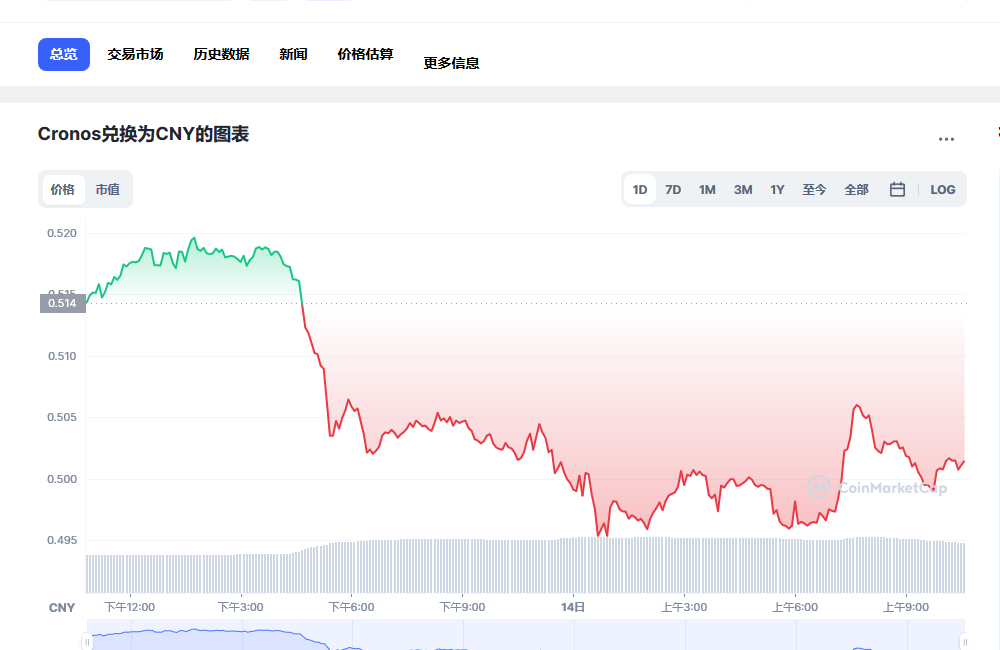Click the 0.510 y-axis value
The height and width of the screenshot is (650, 1000).
coord(62,357)
